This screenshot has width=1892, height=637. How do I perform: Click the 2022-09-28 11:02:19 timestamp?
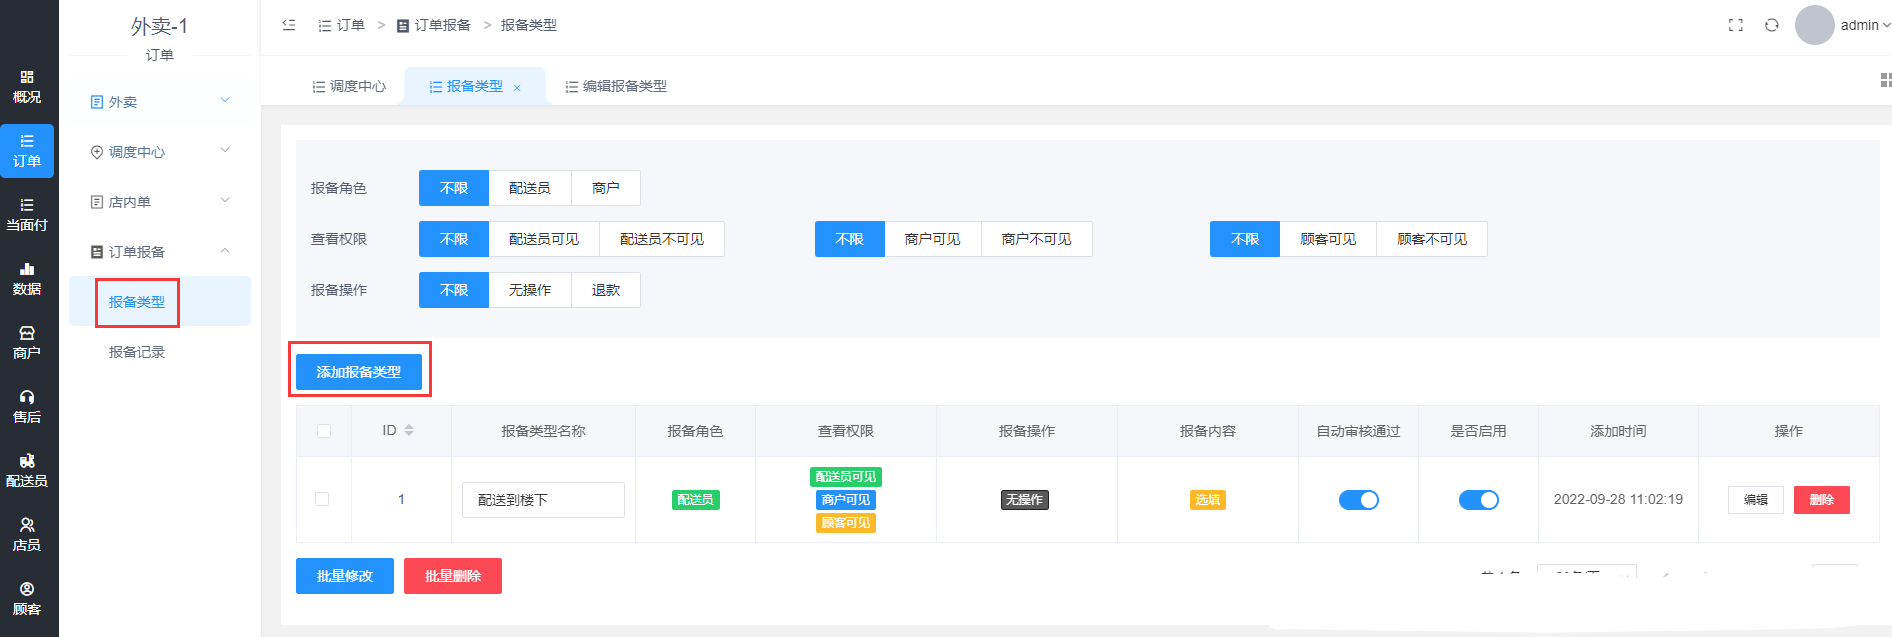pyautogui.click(x=1618, y=499)
